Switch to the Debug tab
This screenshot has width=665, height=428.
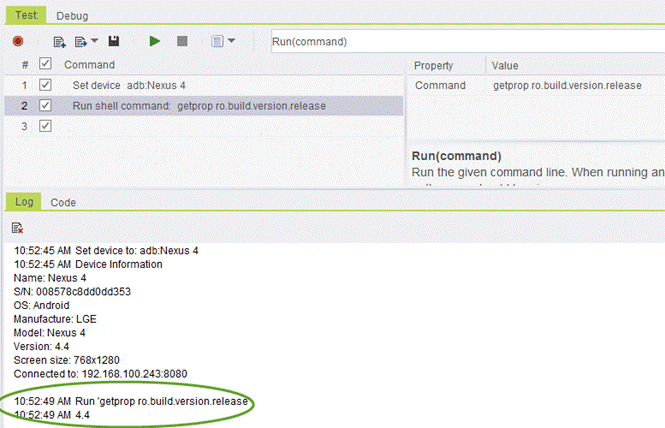[71, 16]
